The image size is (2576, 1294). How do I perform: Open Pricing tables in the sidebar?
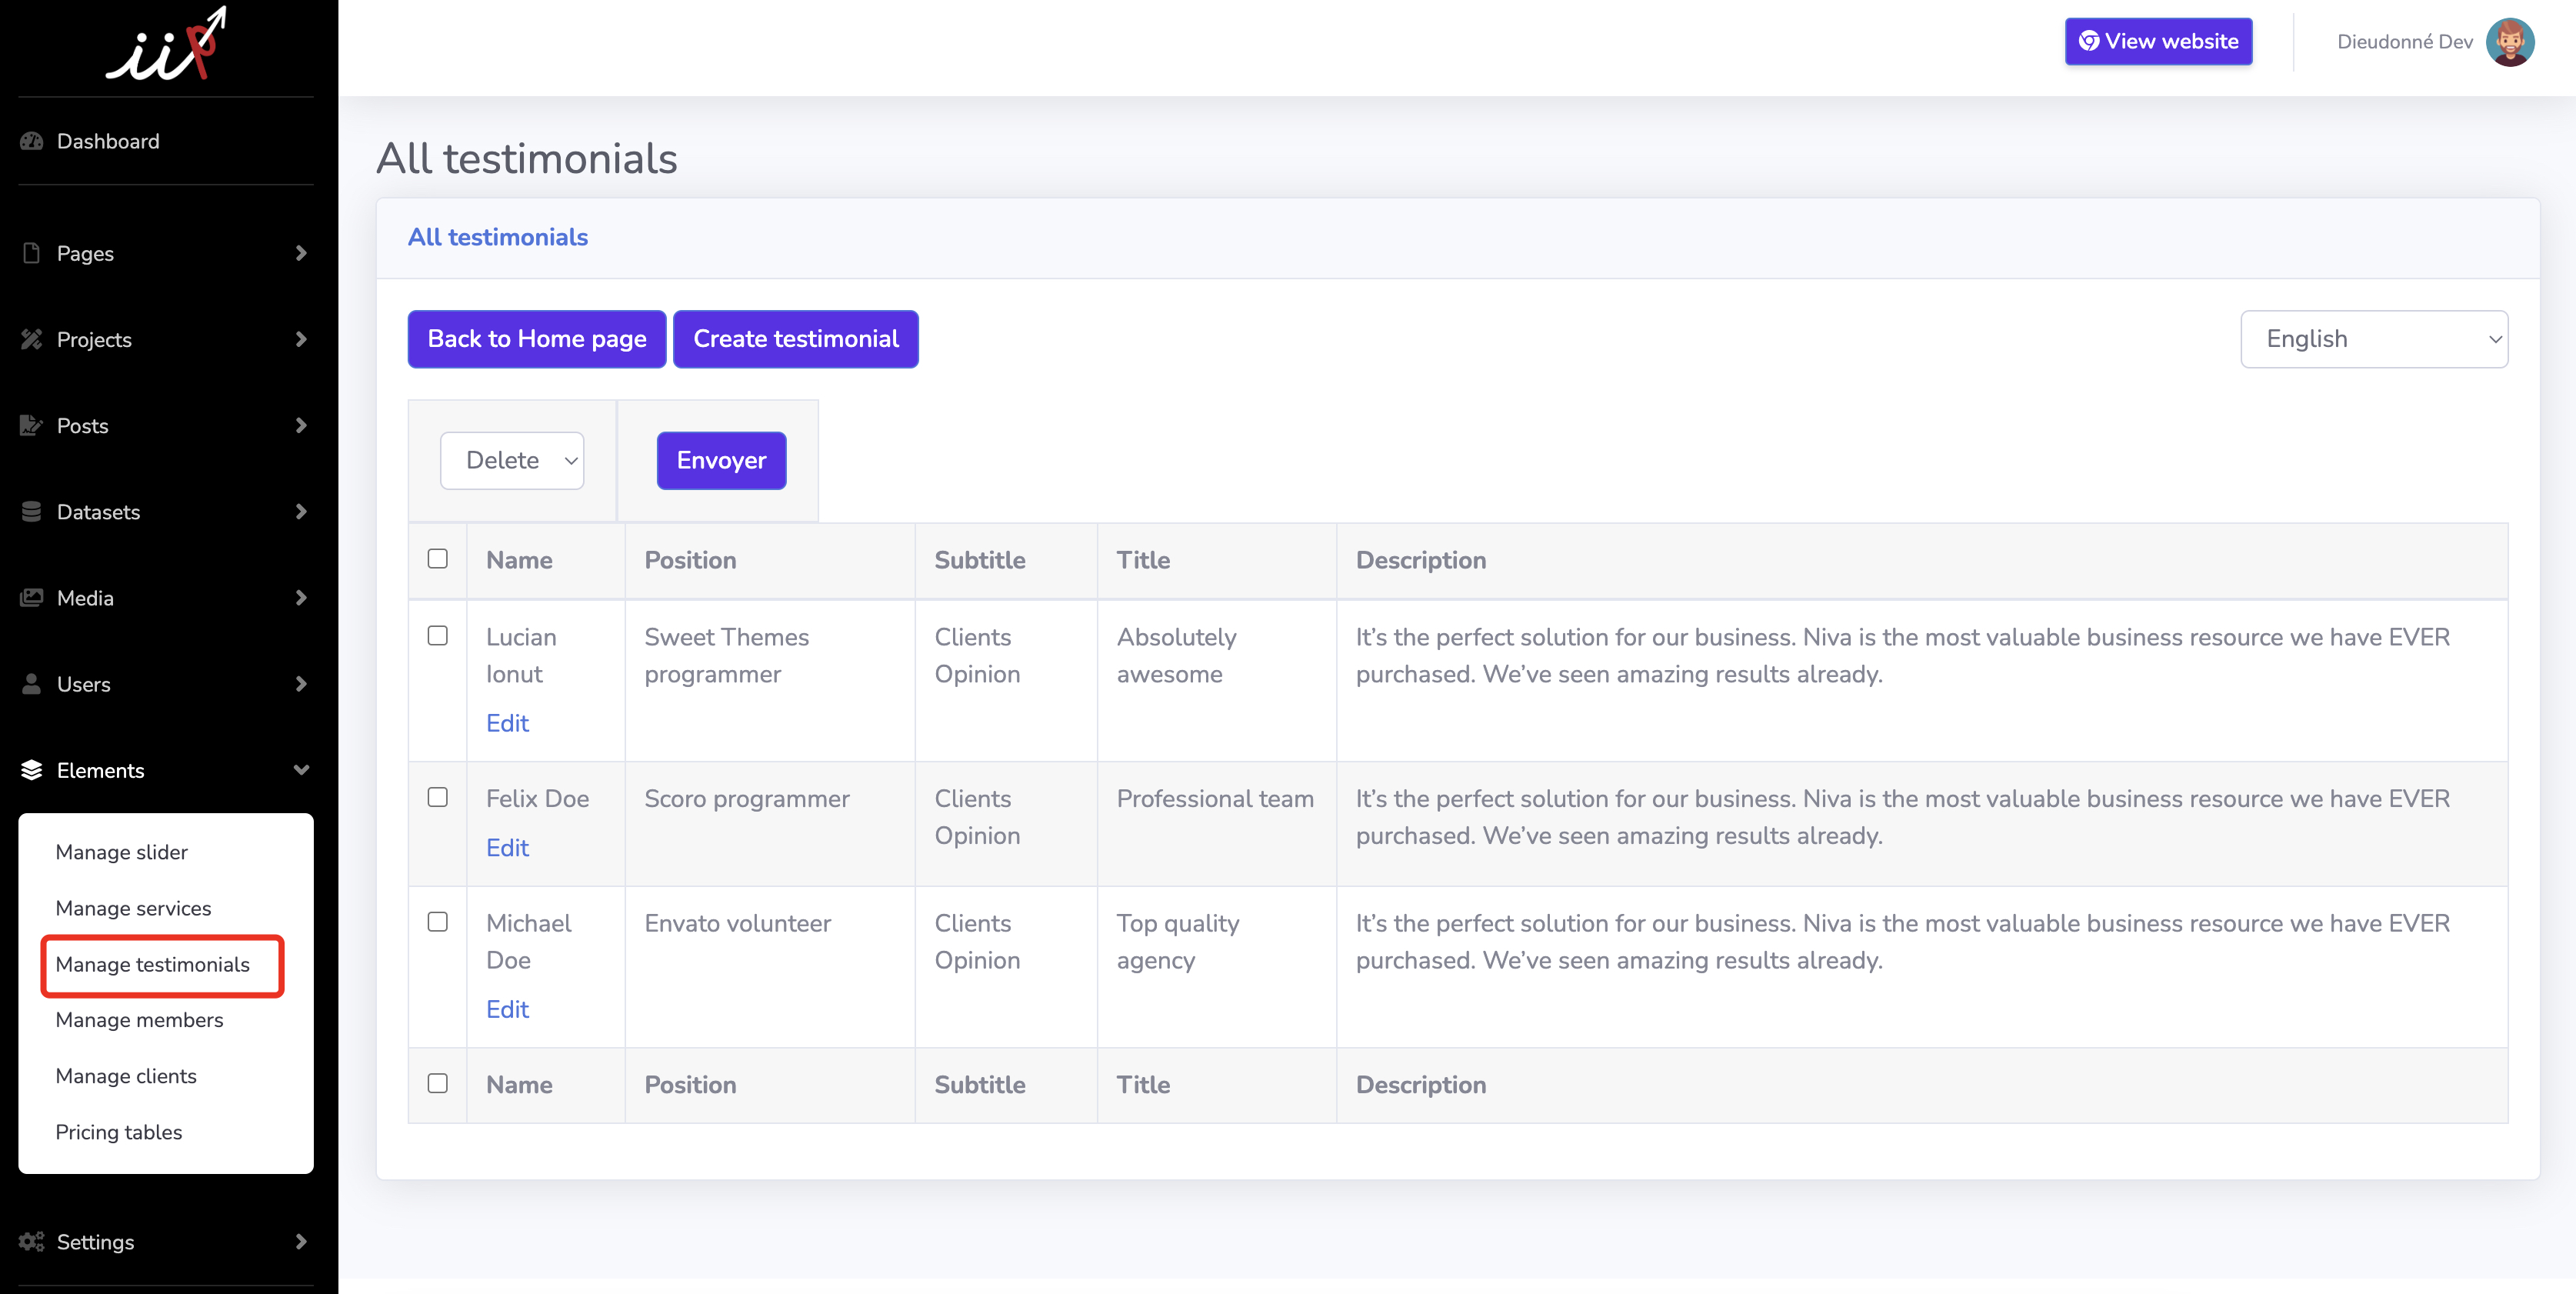pyautogui.click(x=119, y=1132)
